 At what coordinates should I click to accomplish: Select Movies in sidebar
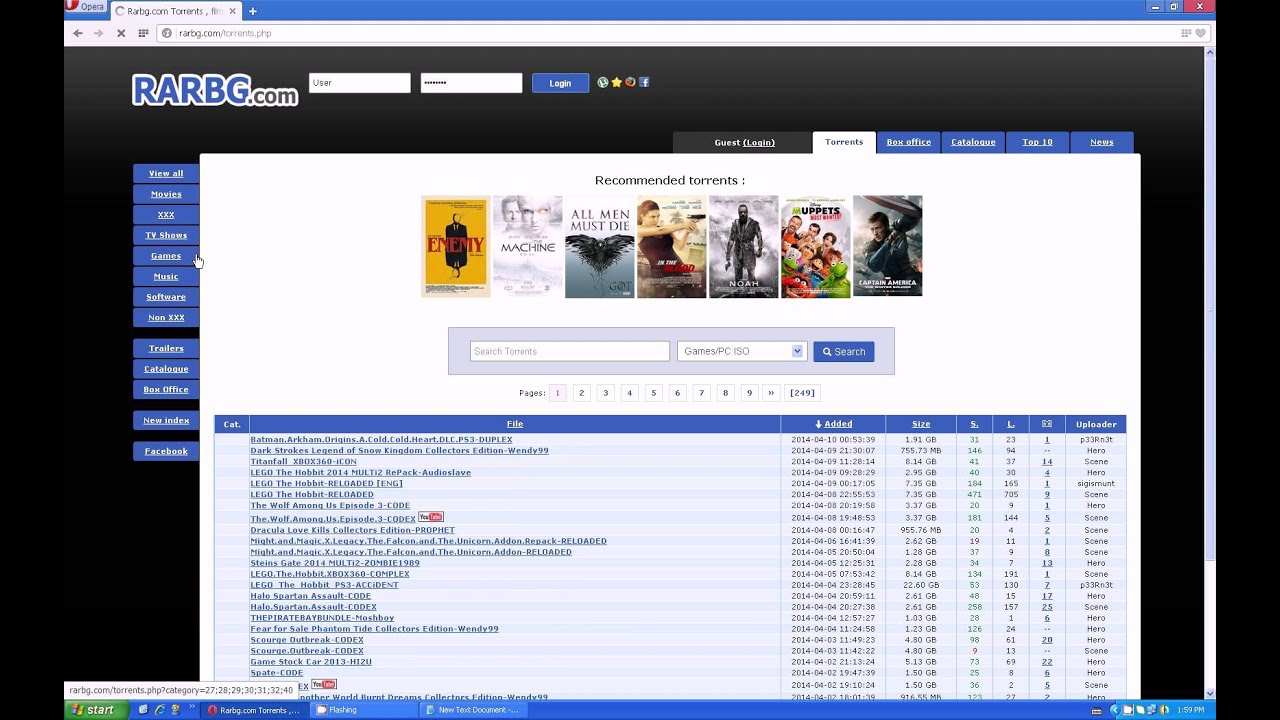(166, 194)
